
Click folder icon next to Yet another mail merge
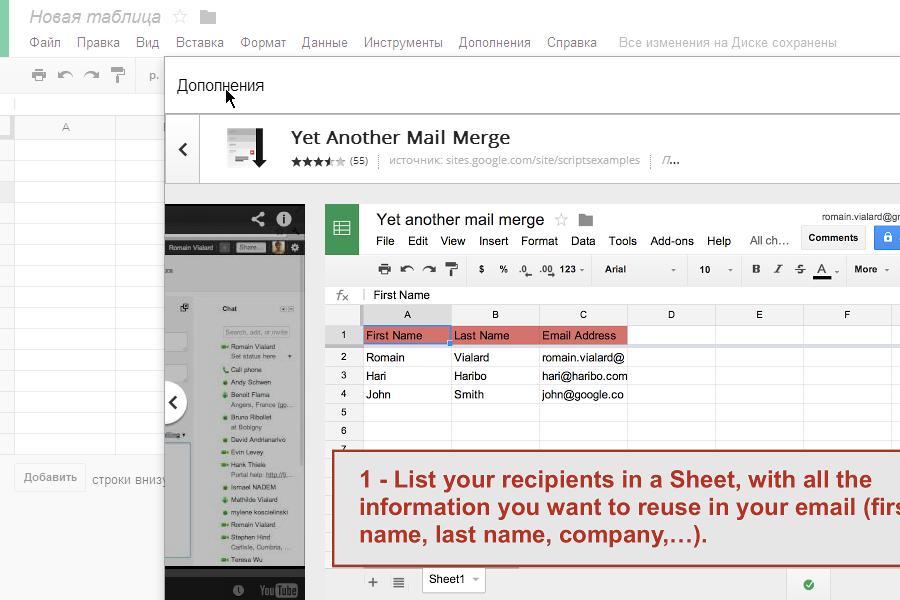click(x=585, y=220)
